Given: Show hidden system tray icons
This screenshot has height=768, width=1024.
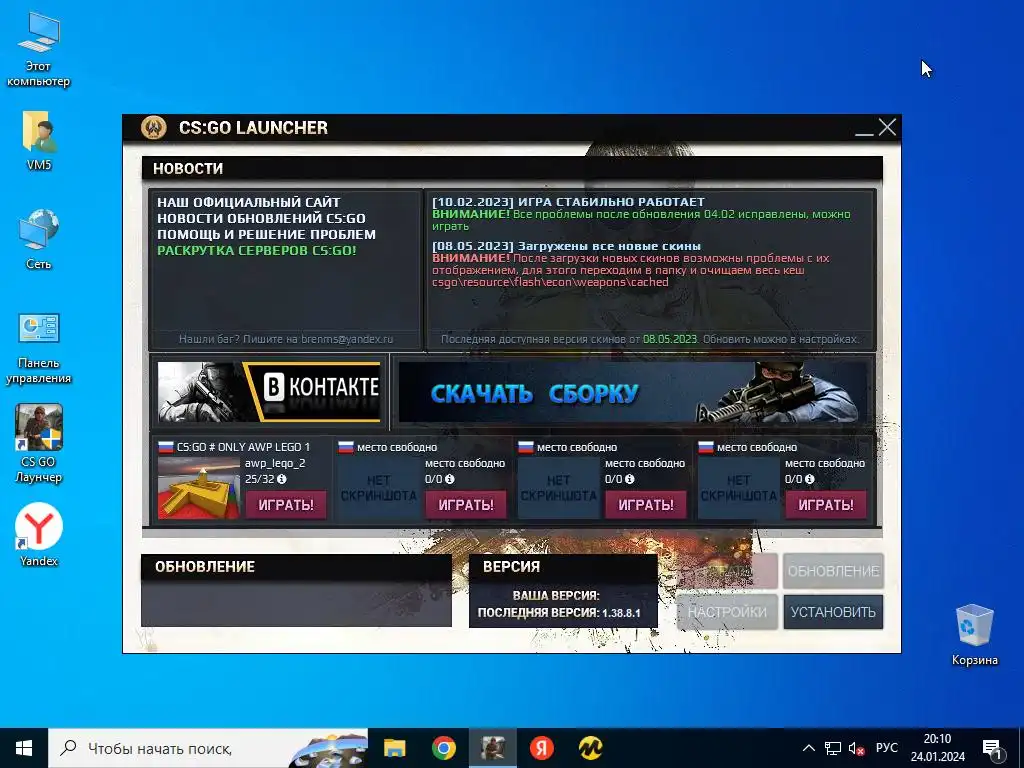Looking at the screenshot, I should pyautogui.click(x=808, y=748).
